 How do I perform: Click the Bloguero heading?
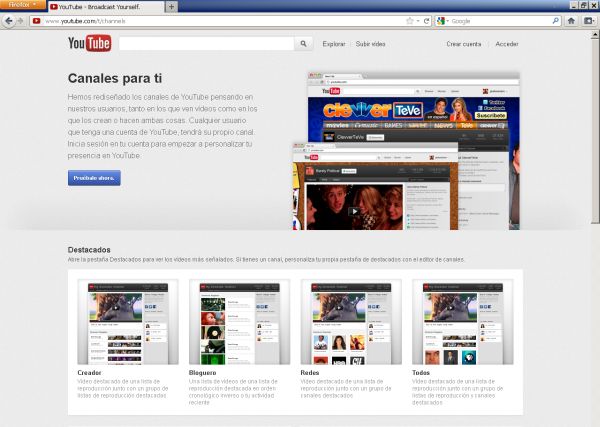[202, 373]
